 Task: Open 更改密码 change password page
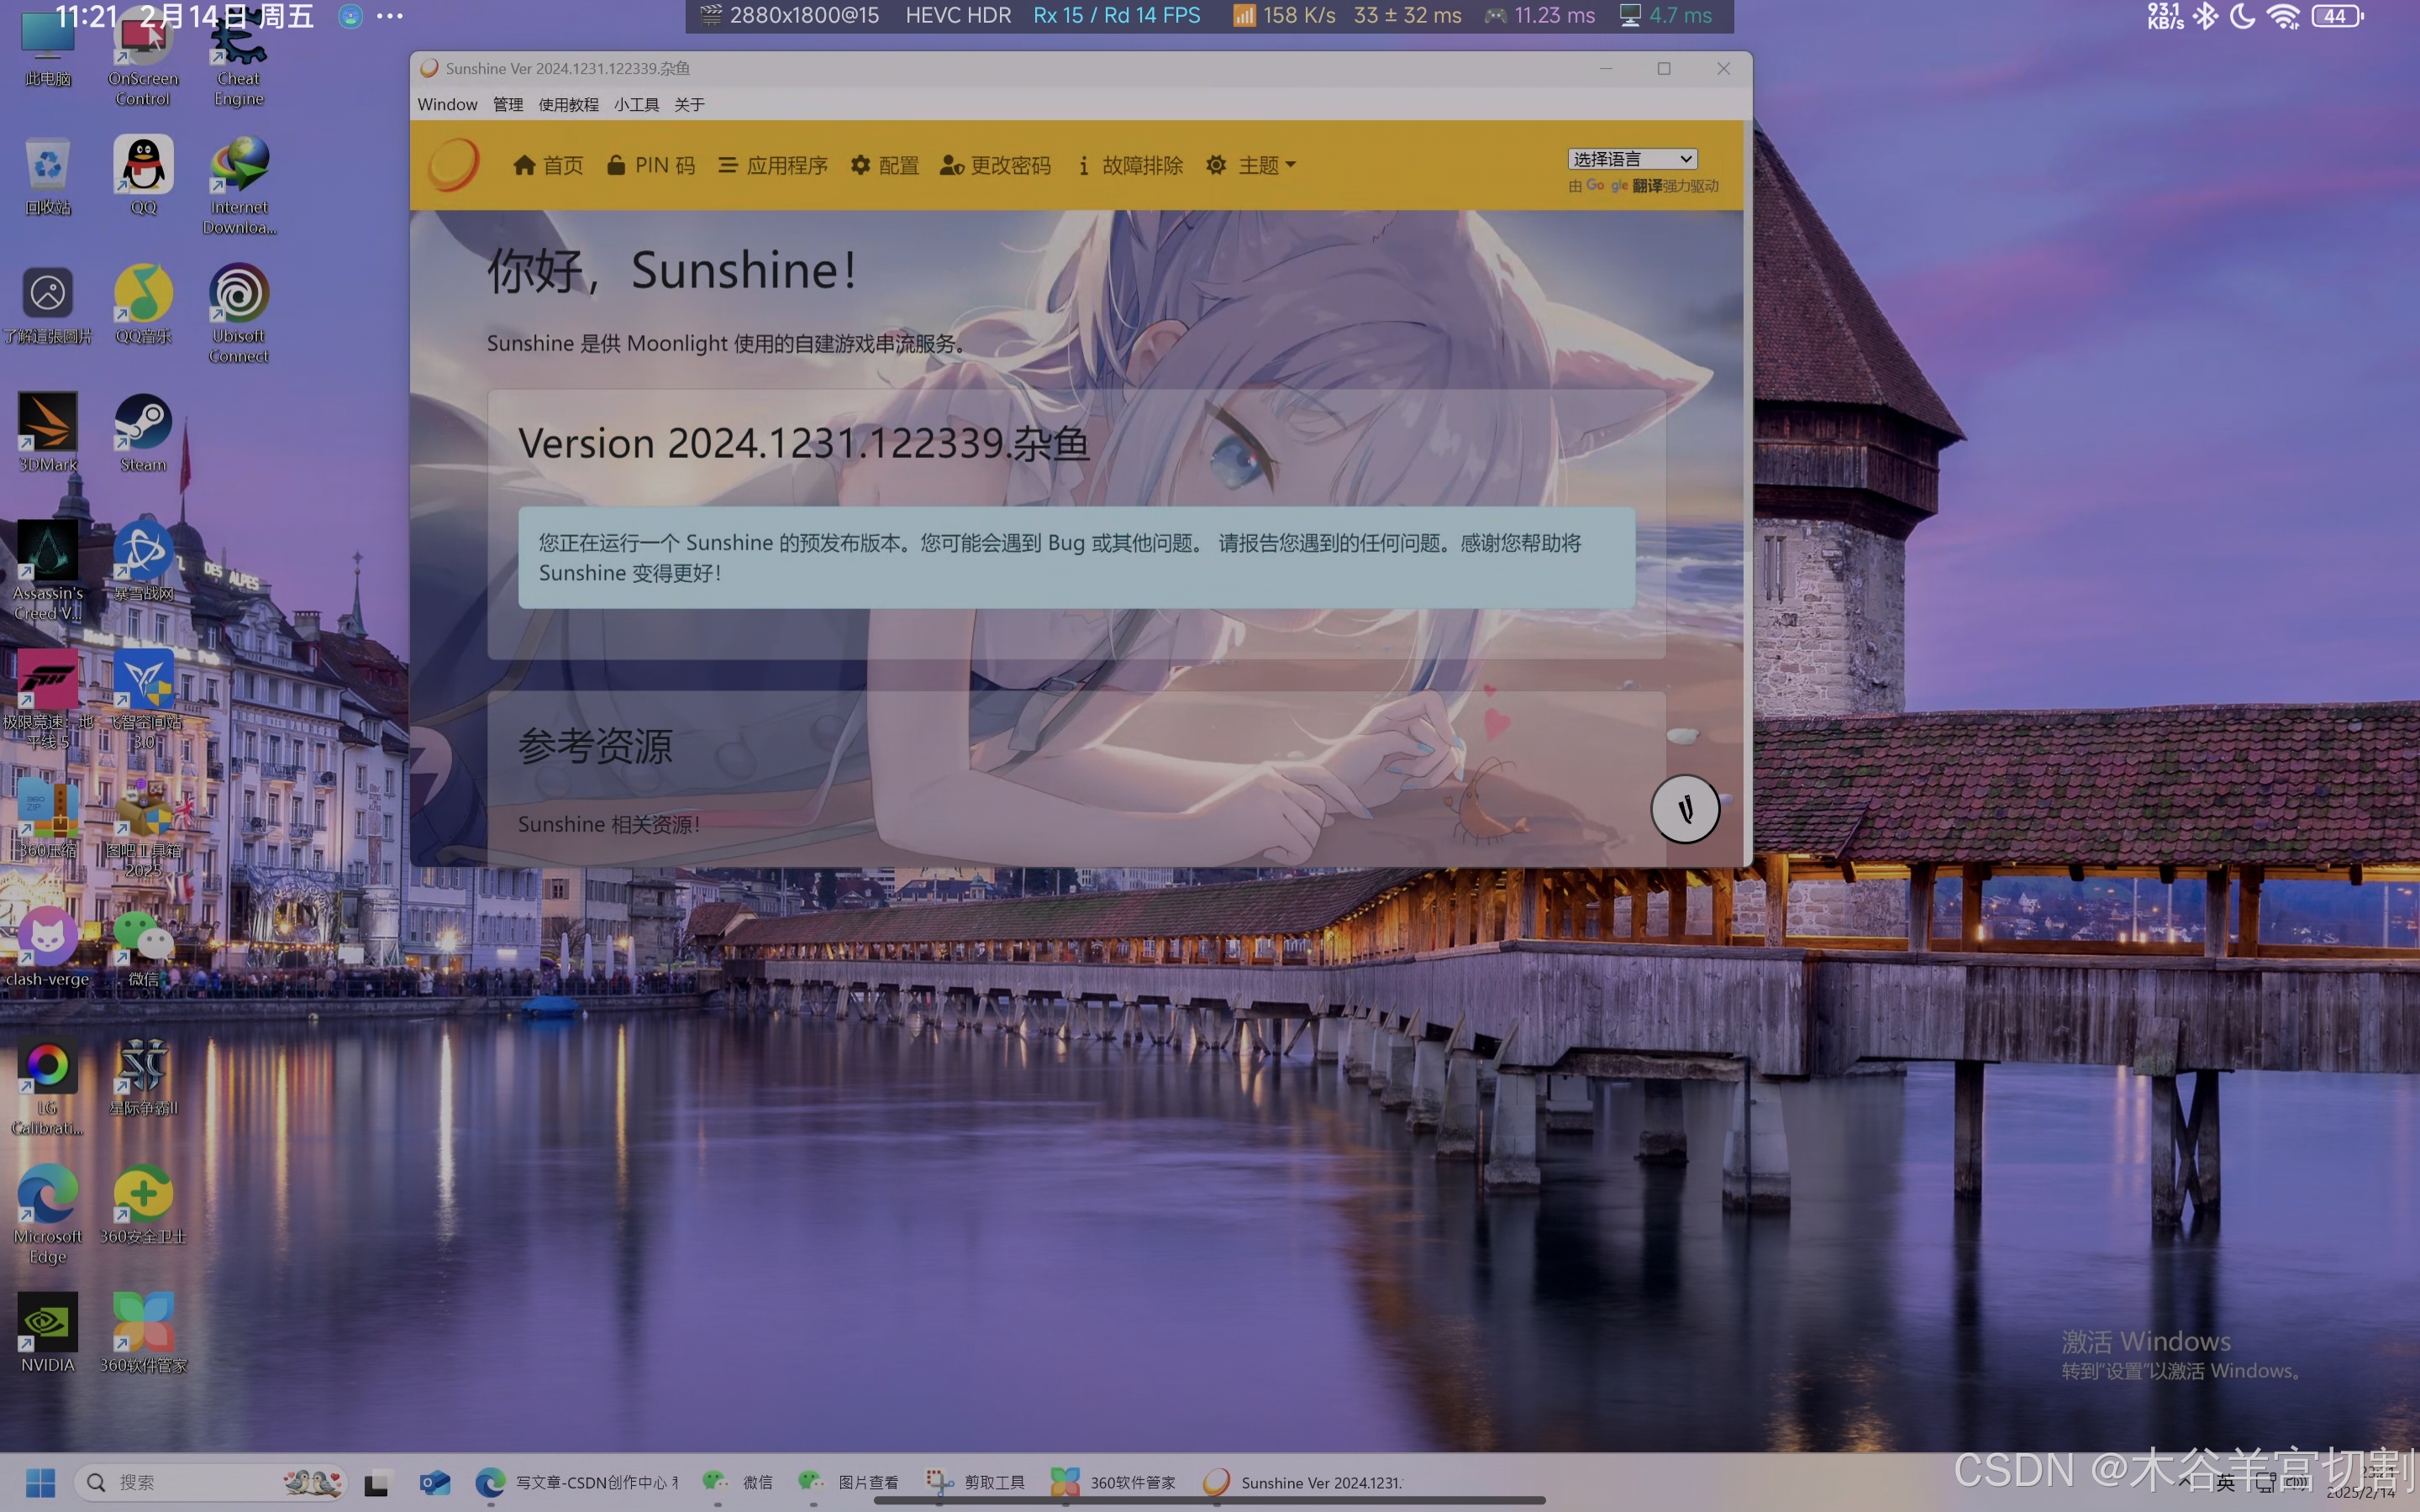[996, 165]
